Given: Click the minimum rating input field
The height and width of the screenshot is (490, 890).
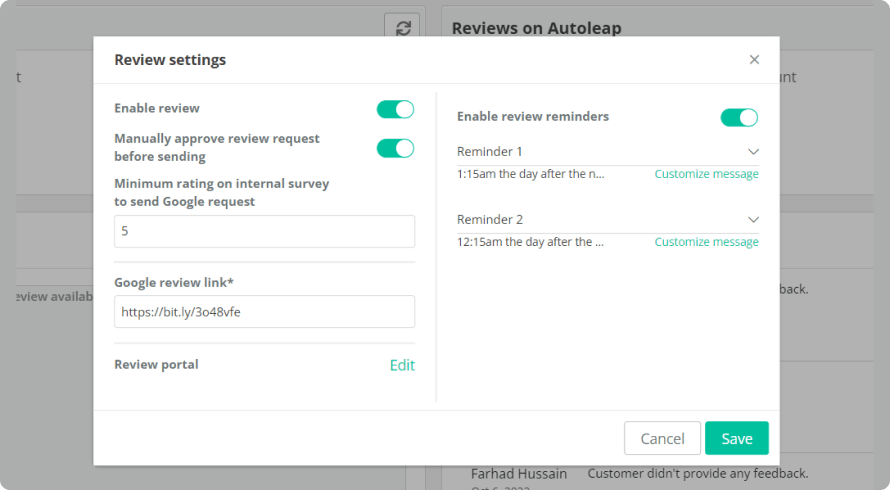Looking at the screenshot, I should (x=264, y=231).
